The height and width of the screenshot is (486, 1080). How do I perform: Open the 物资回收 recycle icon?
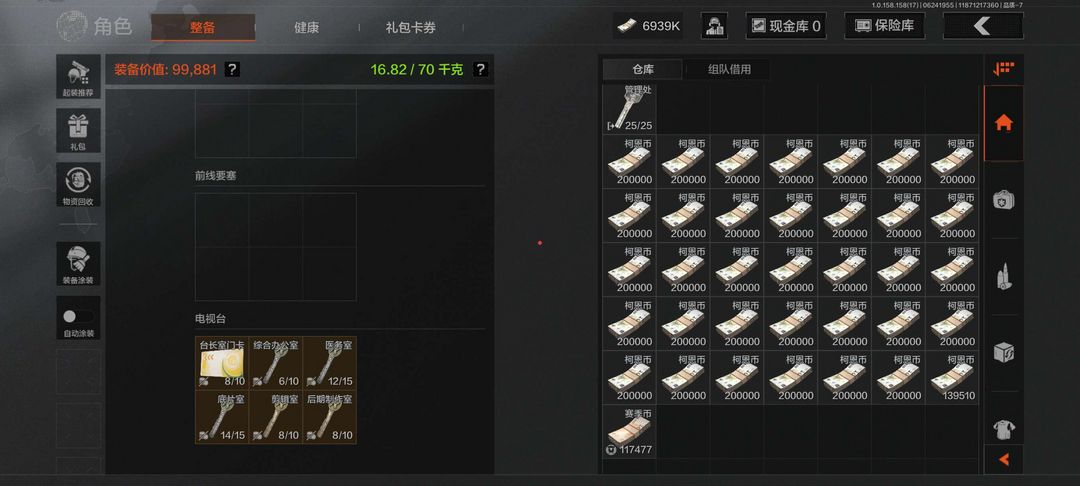click(78, 184)
